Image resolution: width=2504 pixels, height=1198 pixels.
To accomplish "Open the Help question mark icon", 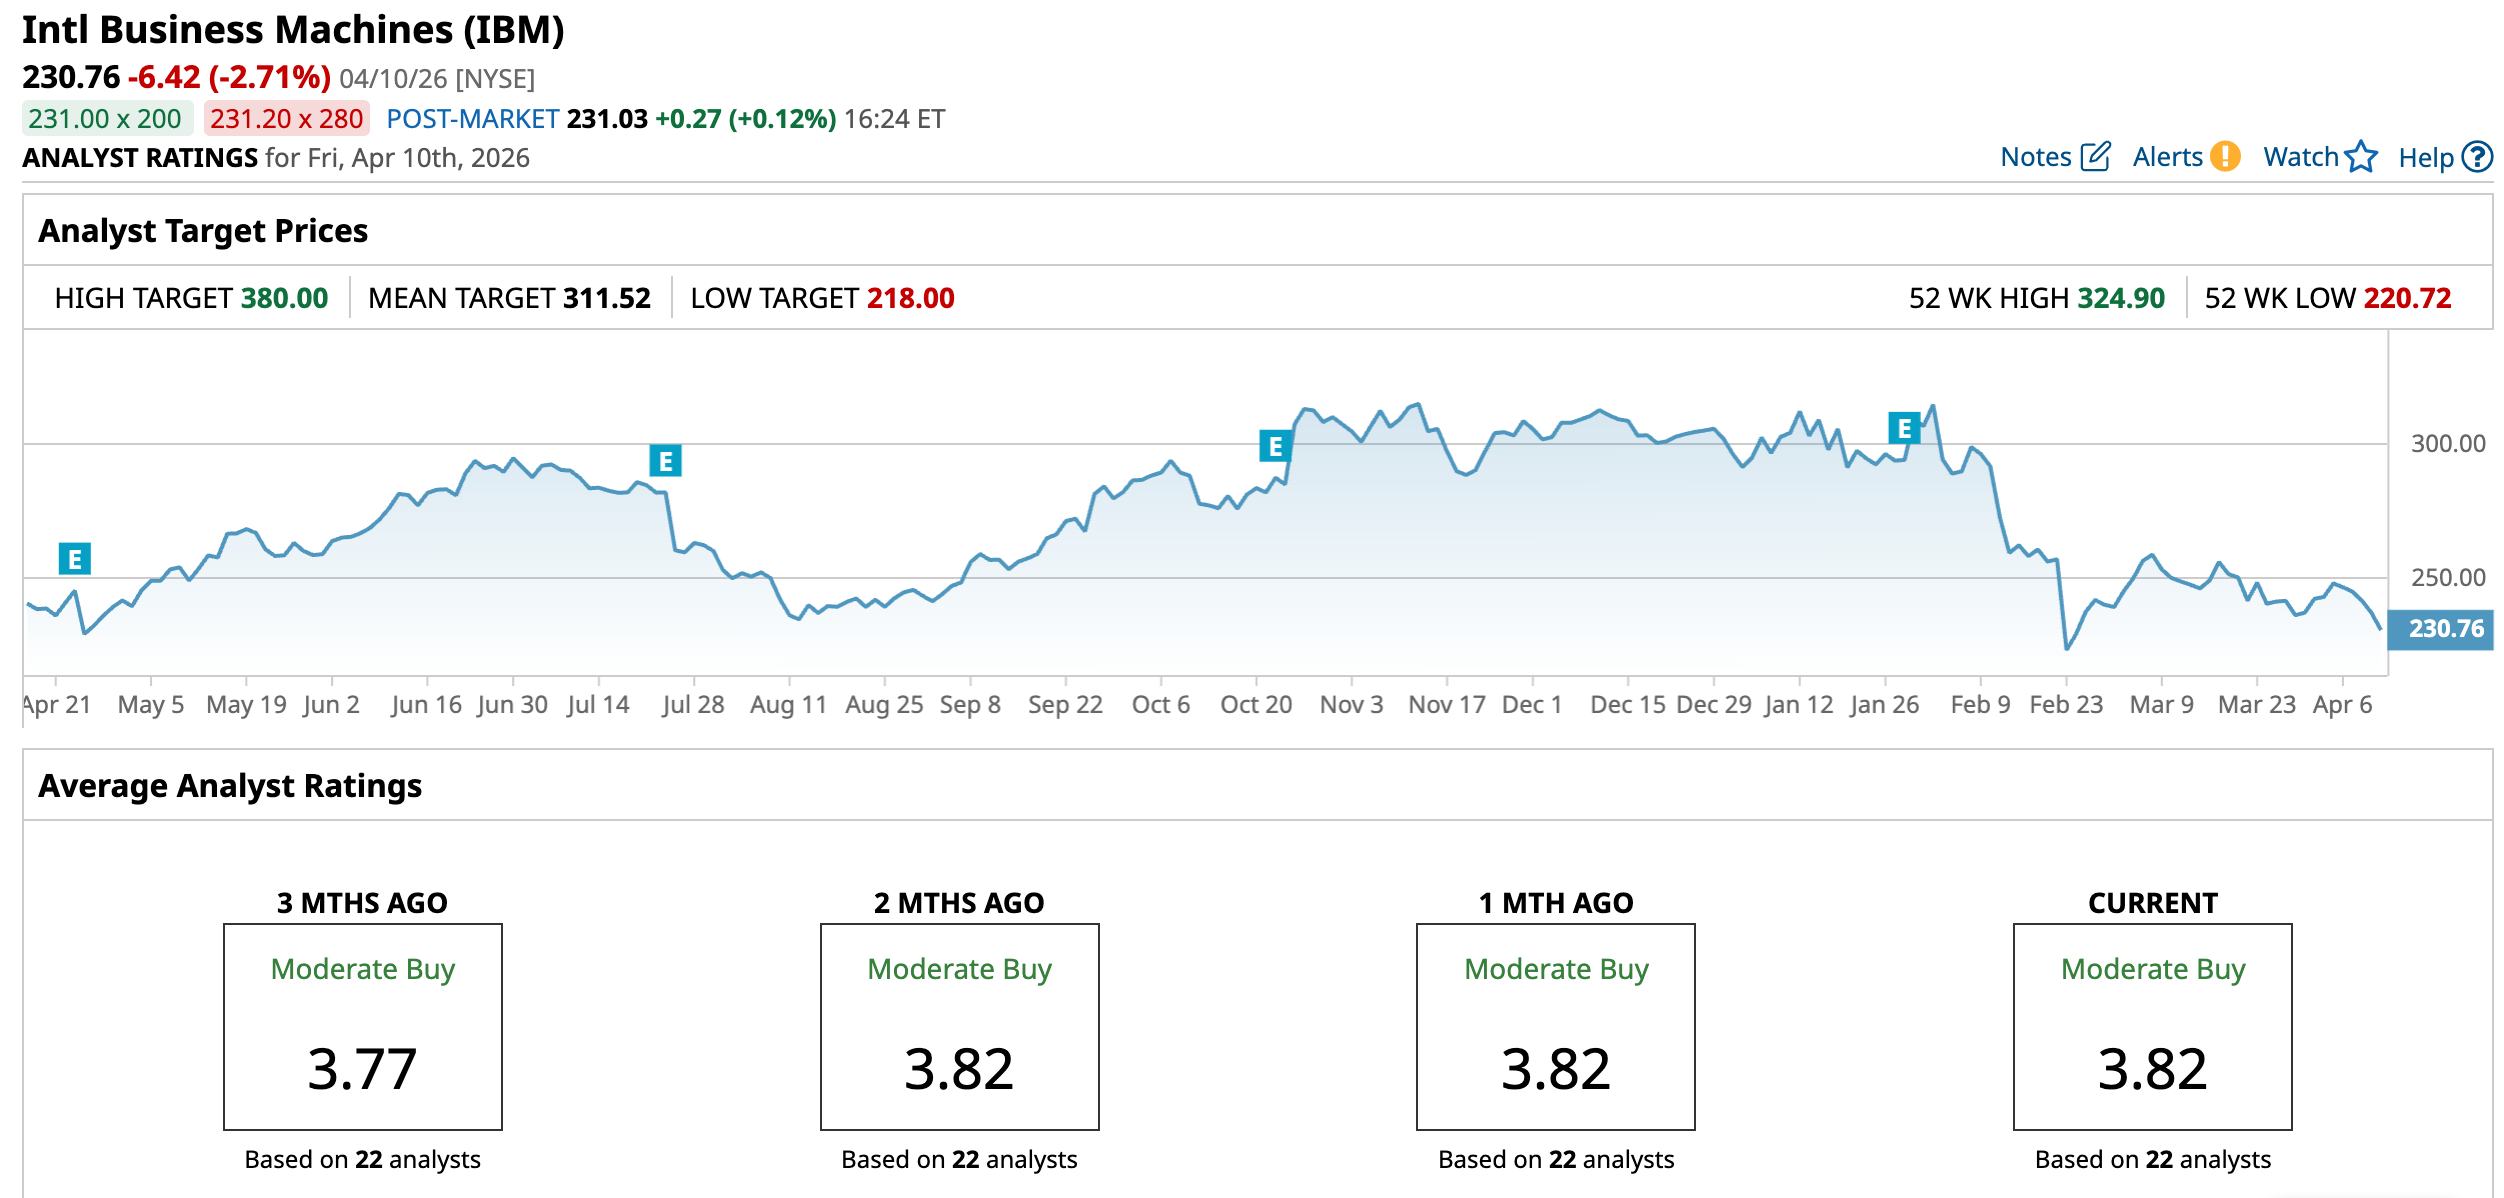I will (x=2477, y=157).
